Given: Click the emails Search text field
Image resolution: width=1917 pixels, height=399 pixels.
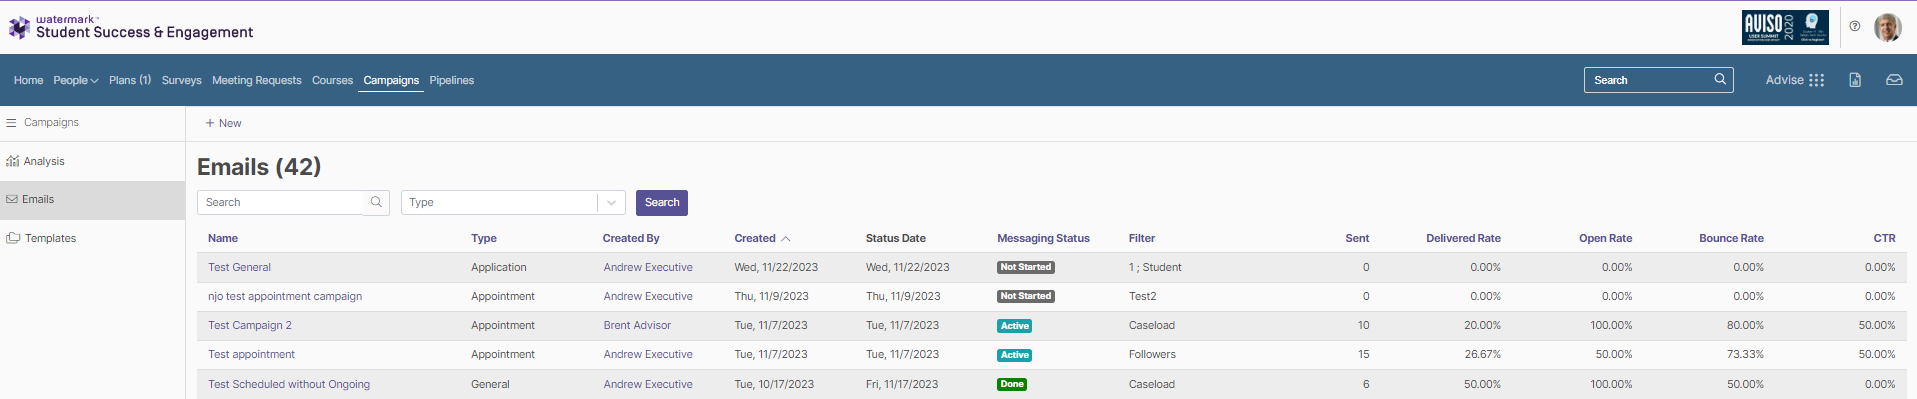Looking at the screenshot, I should [282, 202].
